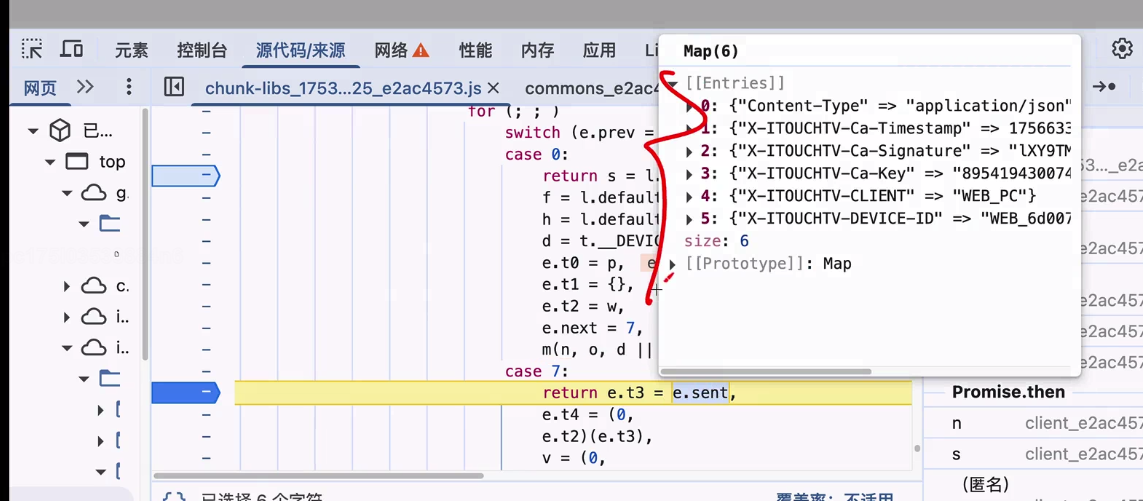Expand the [[Prototype]]: Map row

(x=673, y=264)
